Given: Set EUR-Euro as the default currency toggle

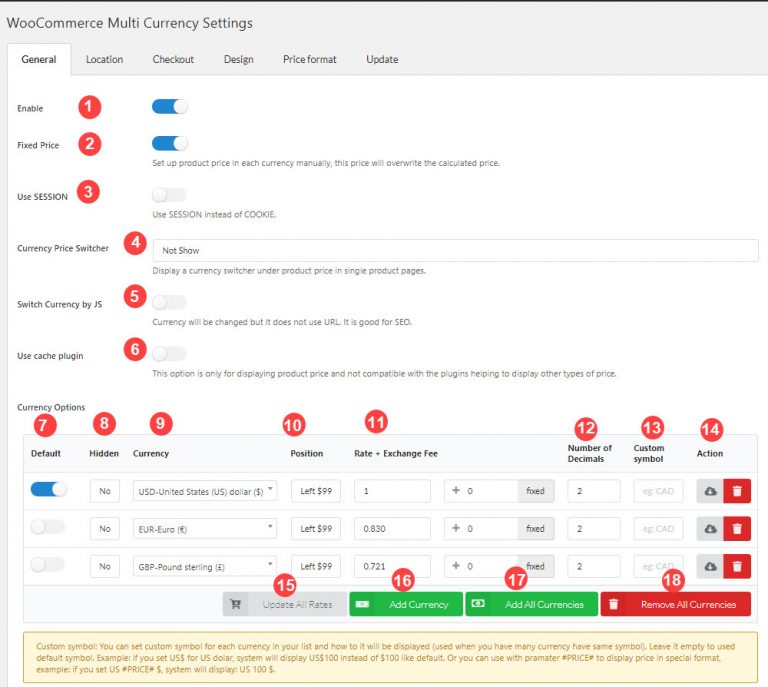Looking at the screenshot, I should tap(48, 527).
